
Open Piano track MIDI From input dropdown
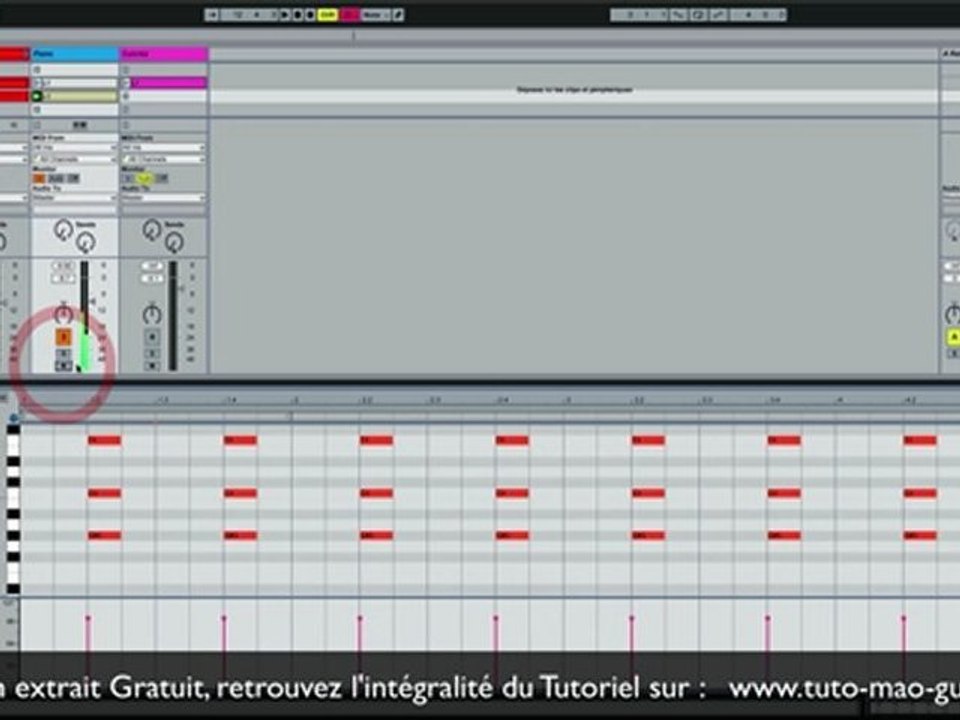[74, 147]
